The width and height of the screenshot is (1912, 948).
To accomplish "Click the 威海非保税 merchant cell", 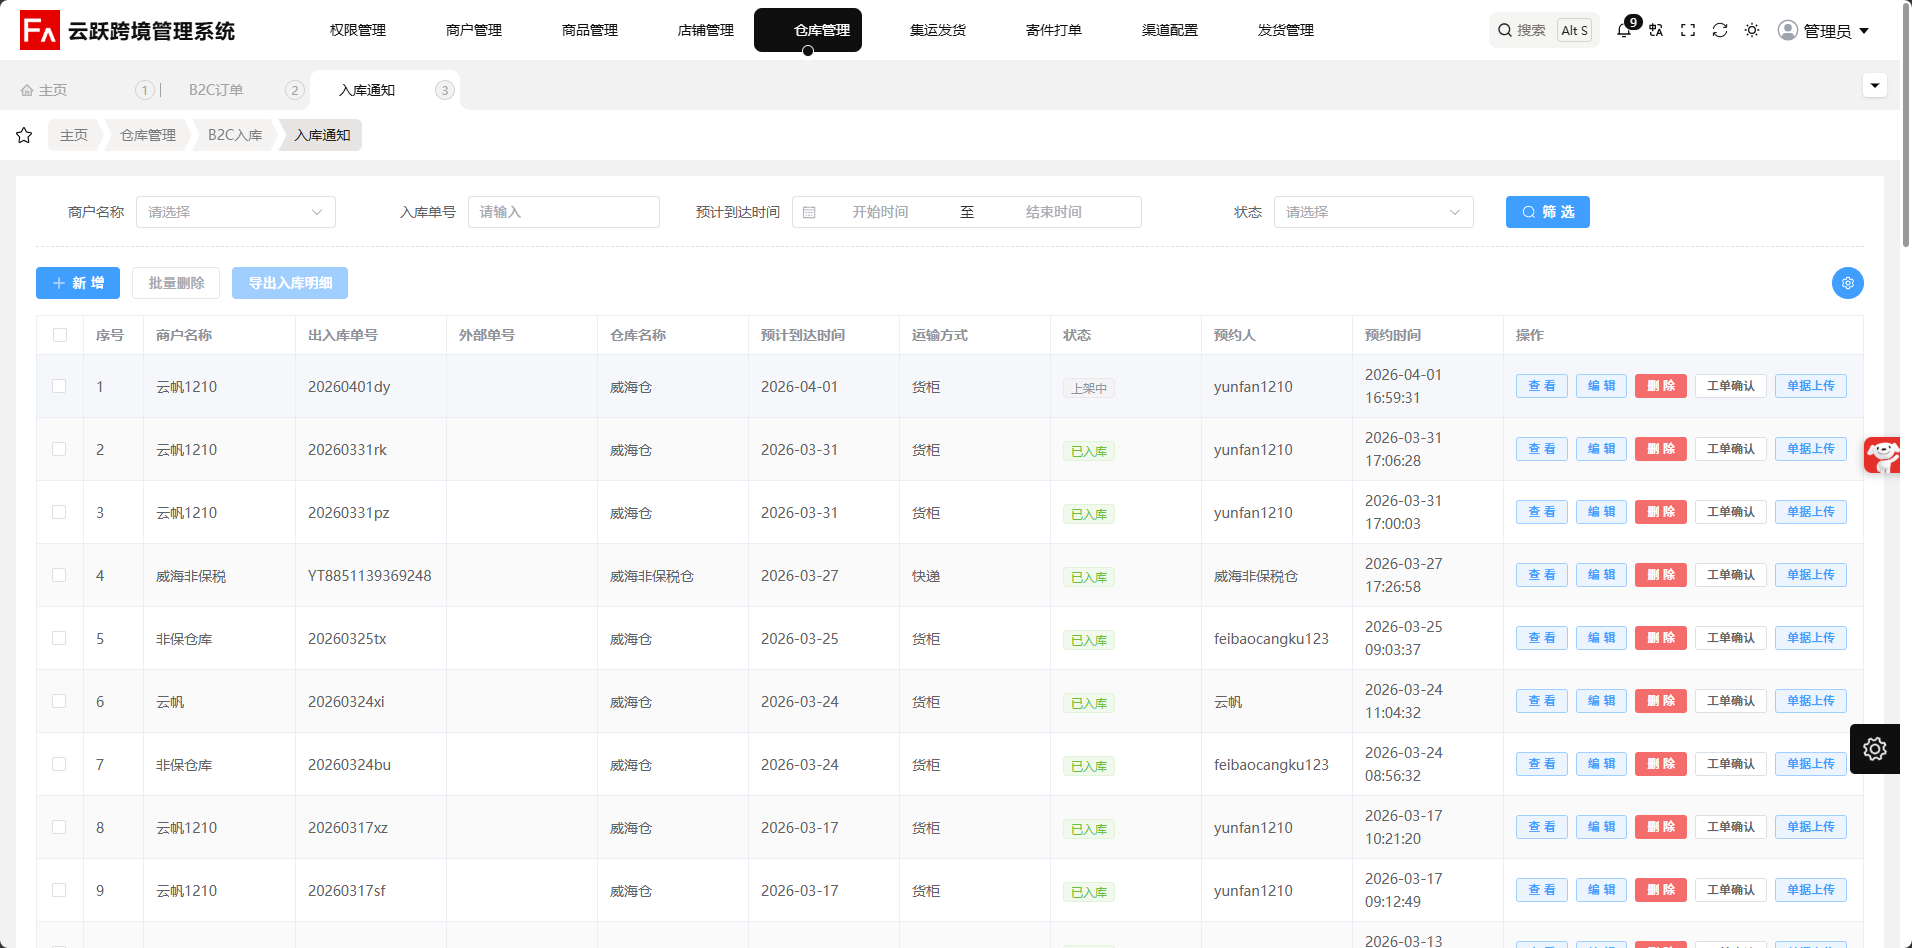I will [x=191, y=576].
